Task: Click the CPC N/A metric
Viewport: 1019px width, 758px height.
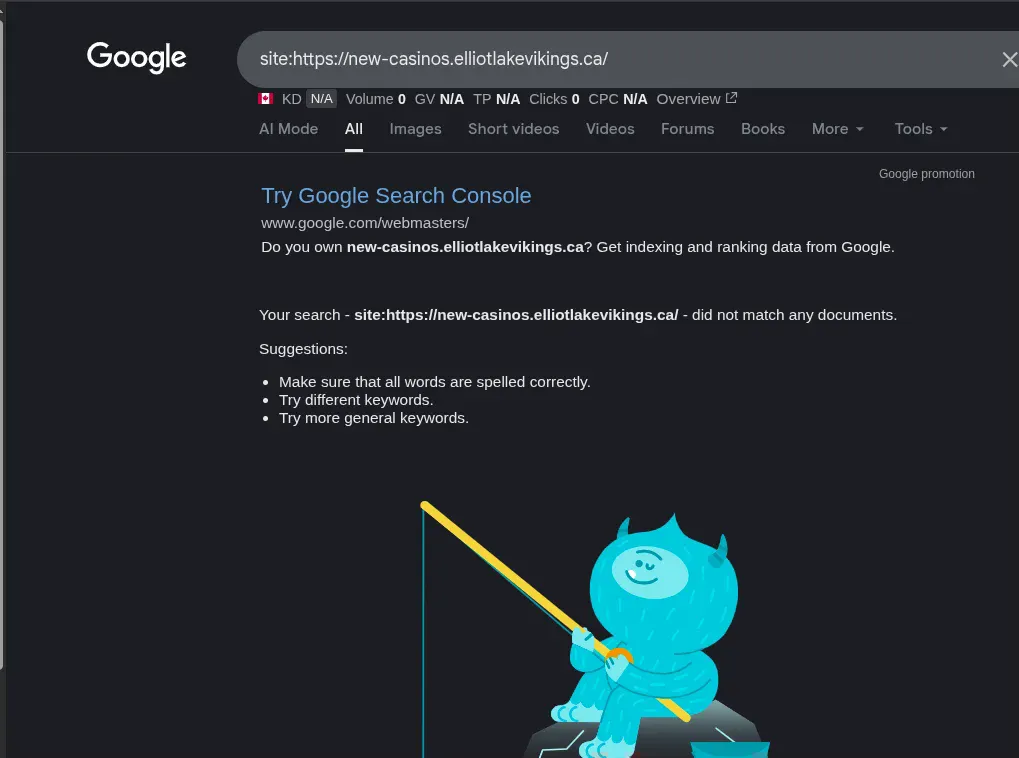Action: pos(618,99)
